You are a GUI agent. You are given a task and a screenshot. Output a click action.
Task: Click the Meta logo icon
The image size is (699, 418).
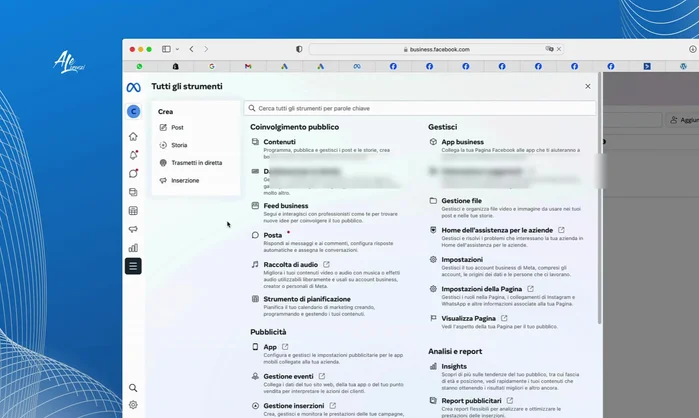133,87
